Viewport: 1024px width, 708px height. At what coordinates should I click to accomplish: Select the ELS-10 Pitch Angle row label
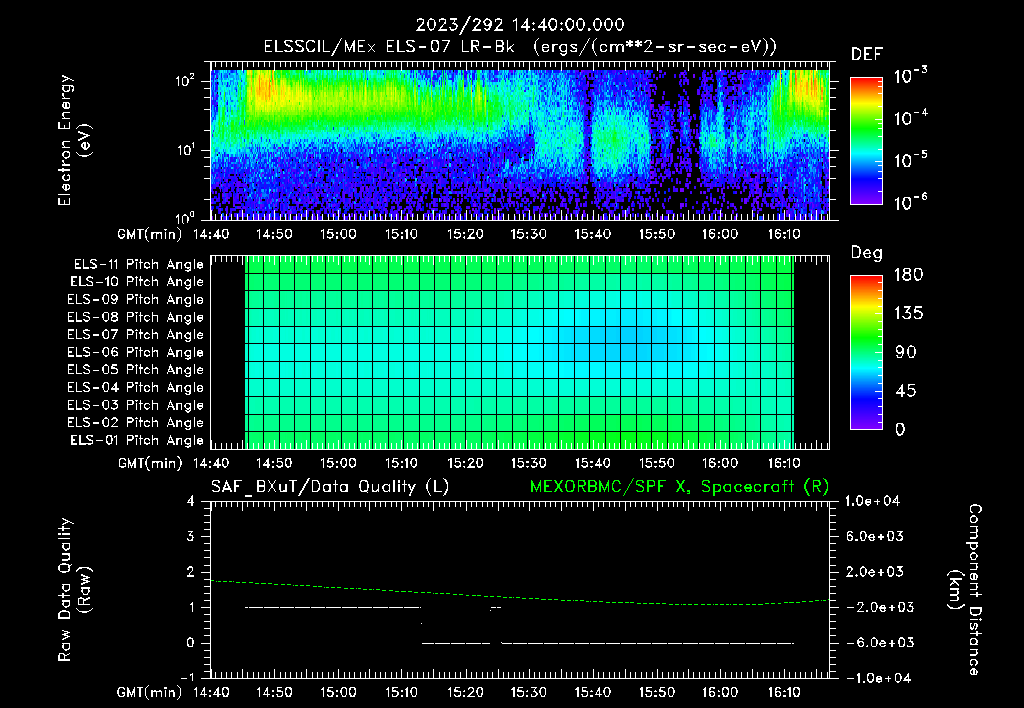[x=137, y=282]
